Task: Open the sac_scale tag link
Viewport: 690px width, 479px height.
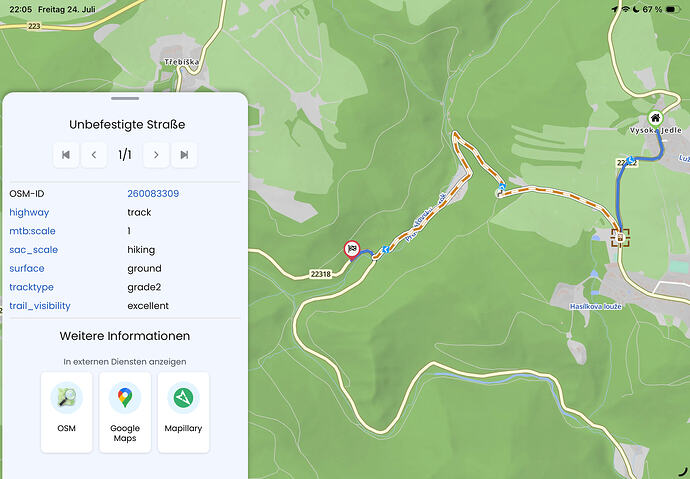Action: pos(33,250)
